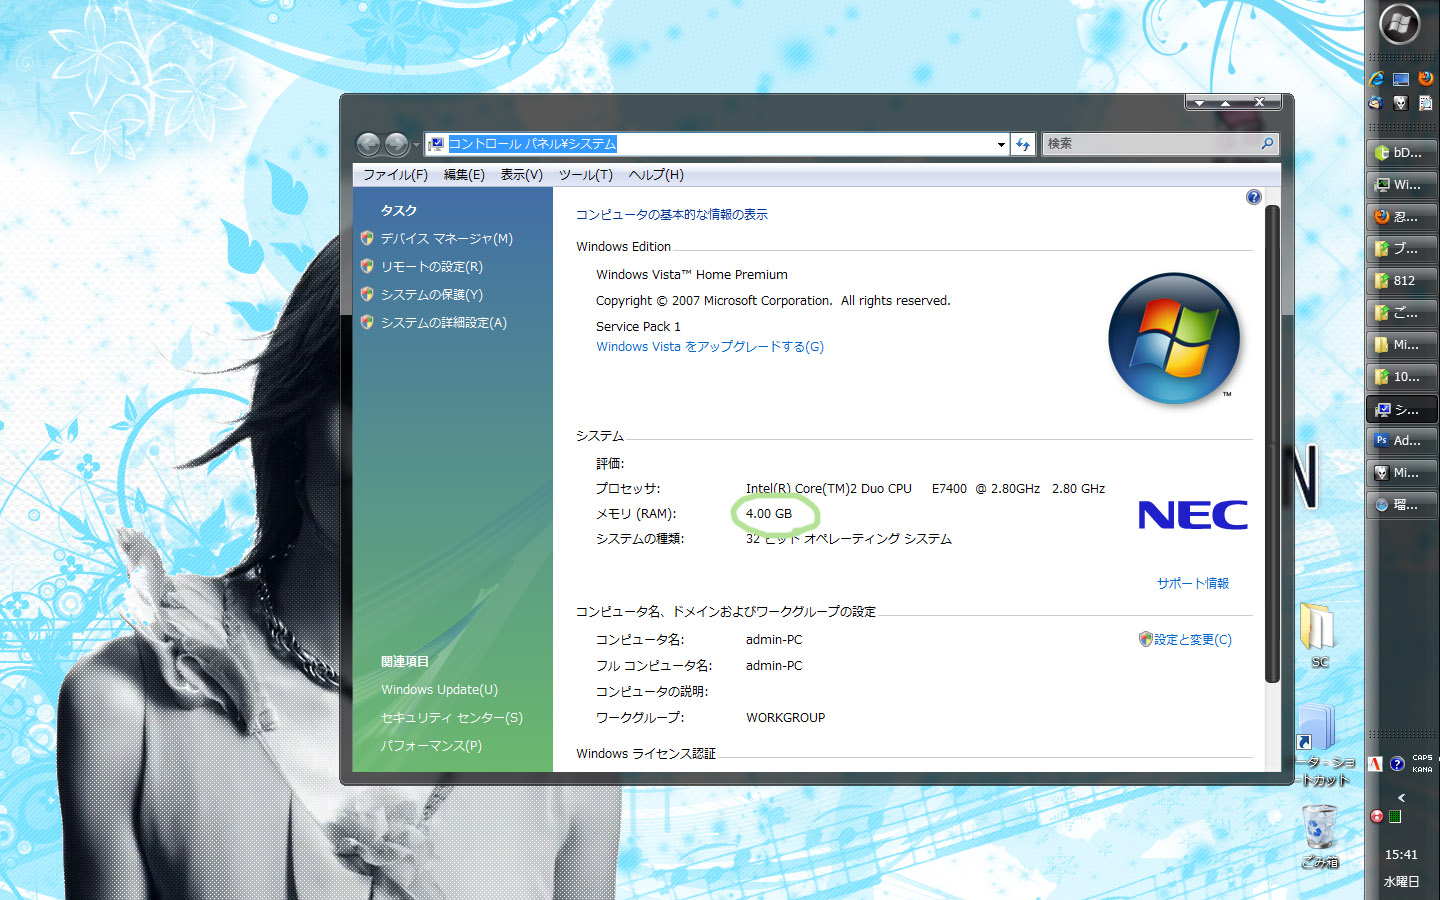Switch to the skull Mi... taskbar button

(x=1401, y=473)
